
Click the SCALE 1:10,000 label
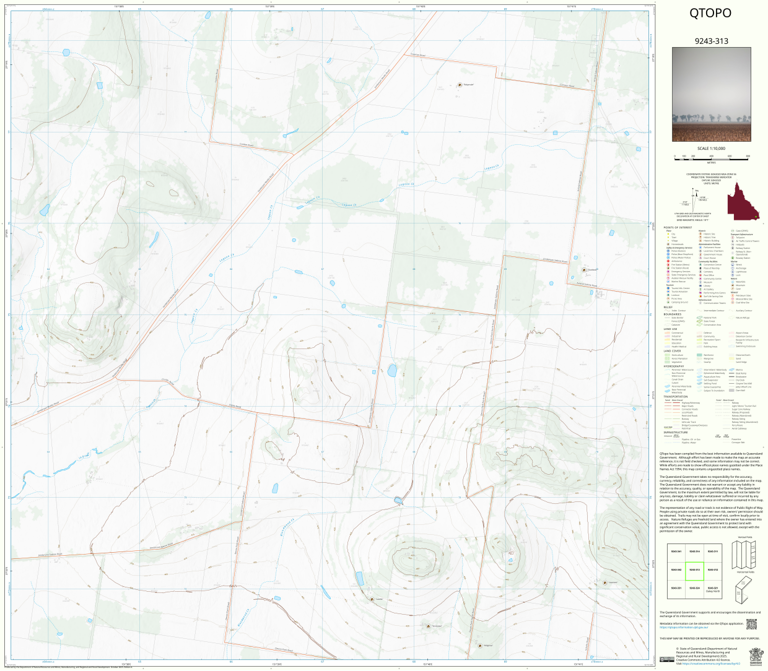tap(711, 148)
